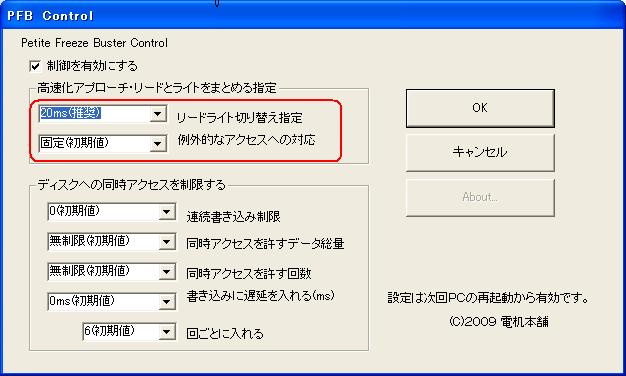Click the (C)2009 電机本舗 copyright text
Screen dimensions: 626x376
[x=499, y=322]
